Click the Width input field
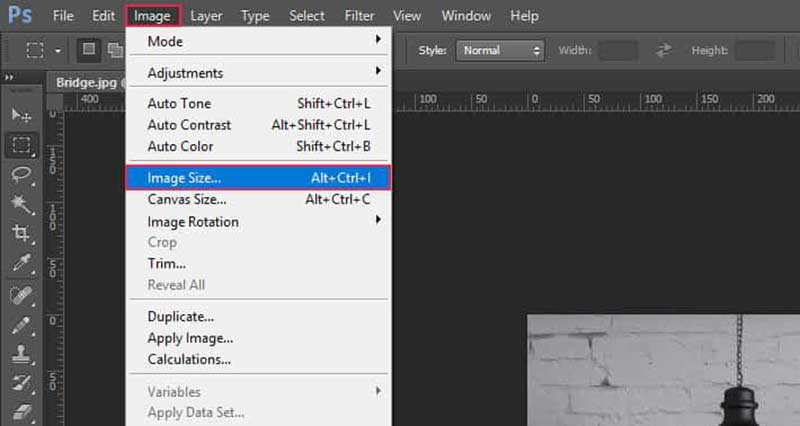Image resolution: width=800 pixels, height=426 pixels. point(618,51)
